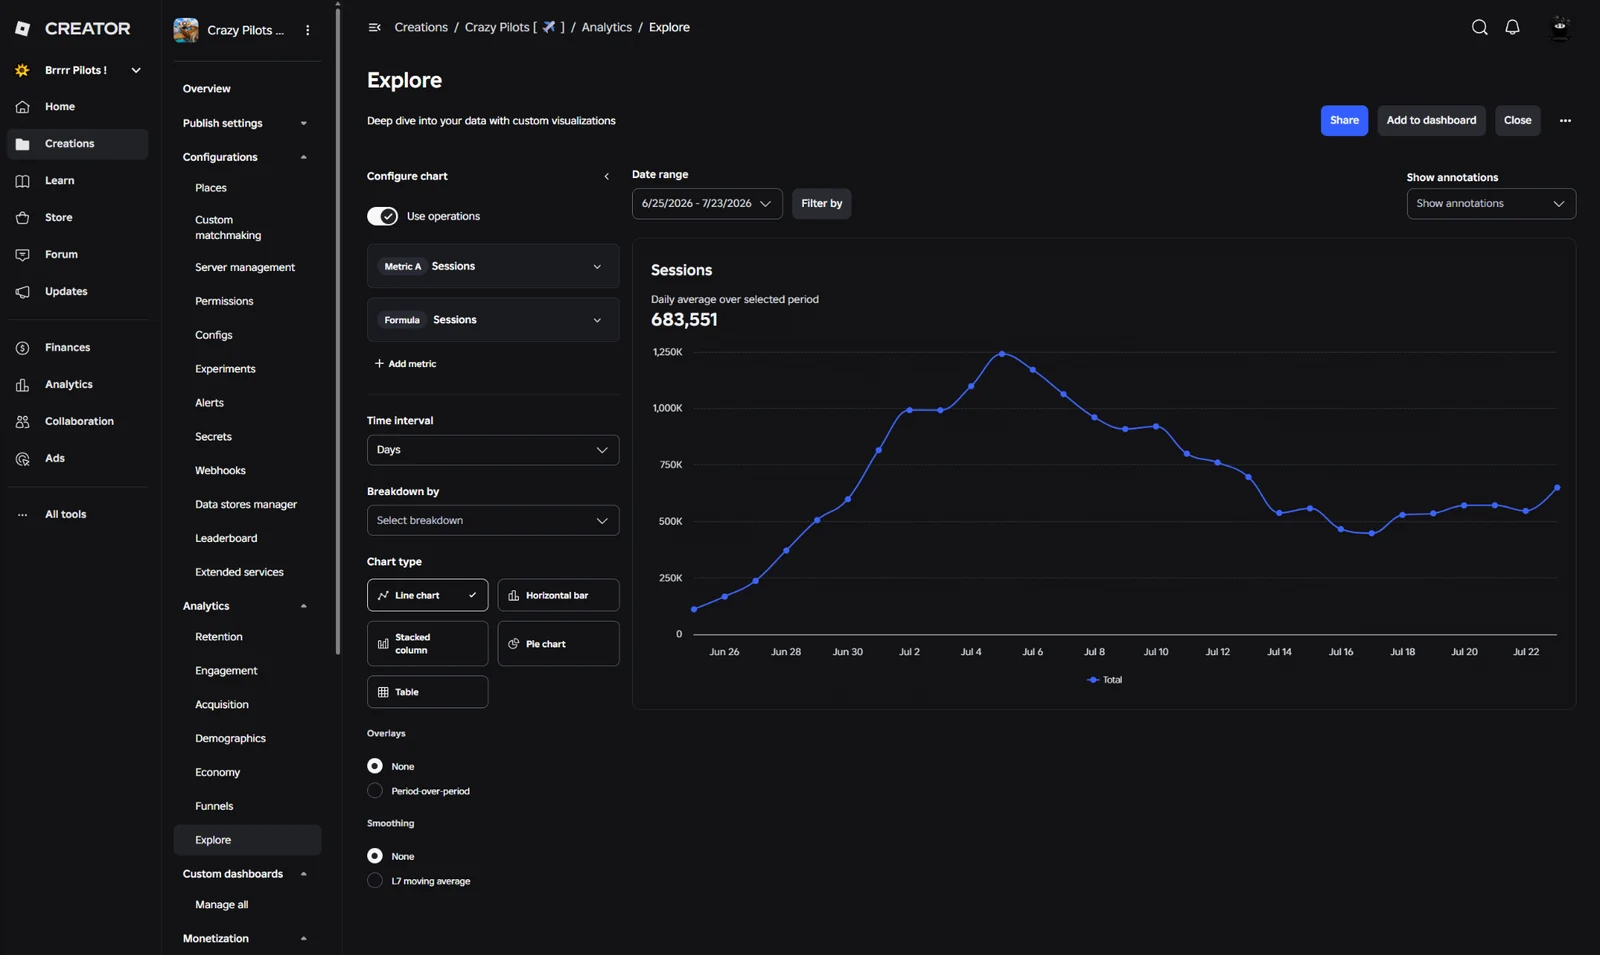Screen dimensions: 1600x955
Task: Choose the Stacked column chart type
Action: [x=427, y=644]
